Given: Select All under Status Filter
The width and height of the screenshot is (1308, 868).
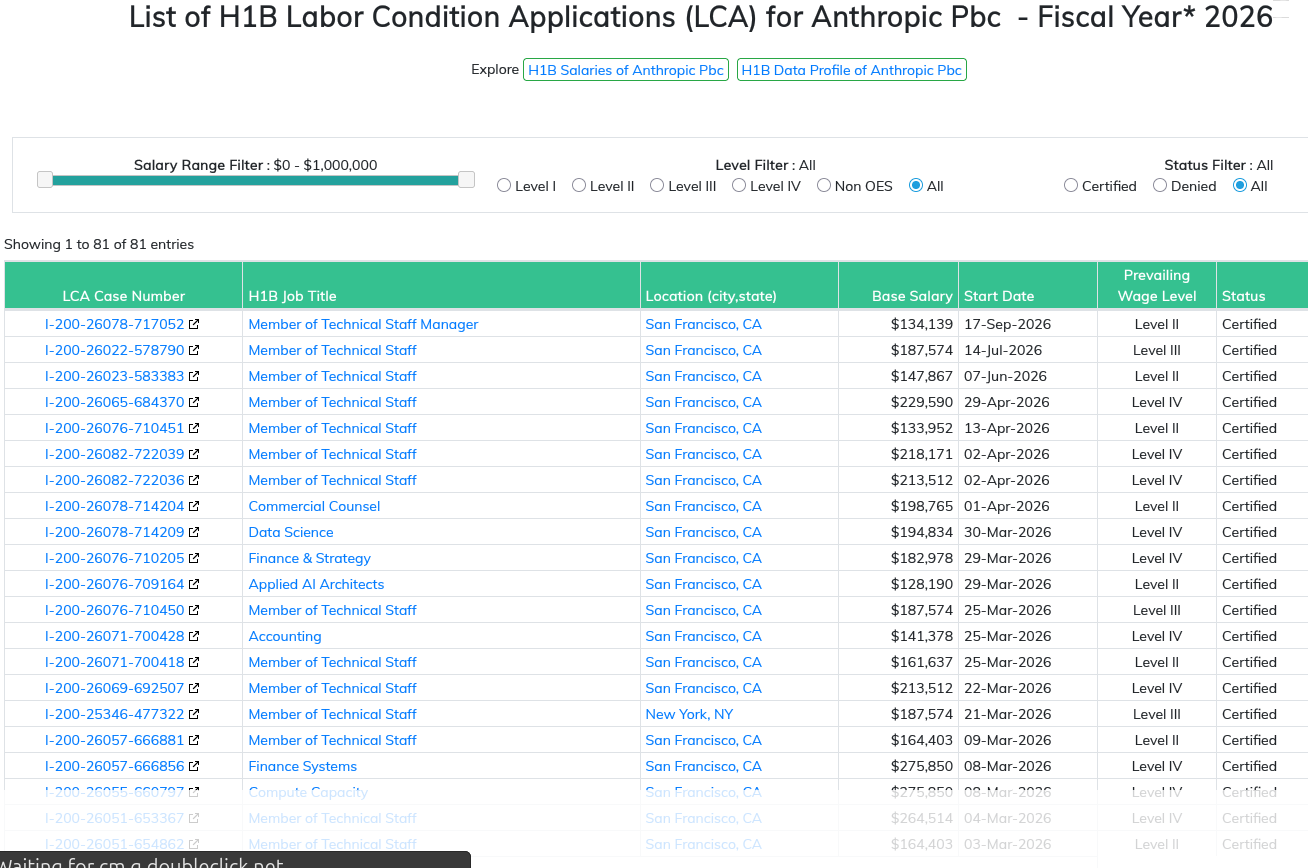Looking at the screenshot, I should (1240, 185).
